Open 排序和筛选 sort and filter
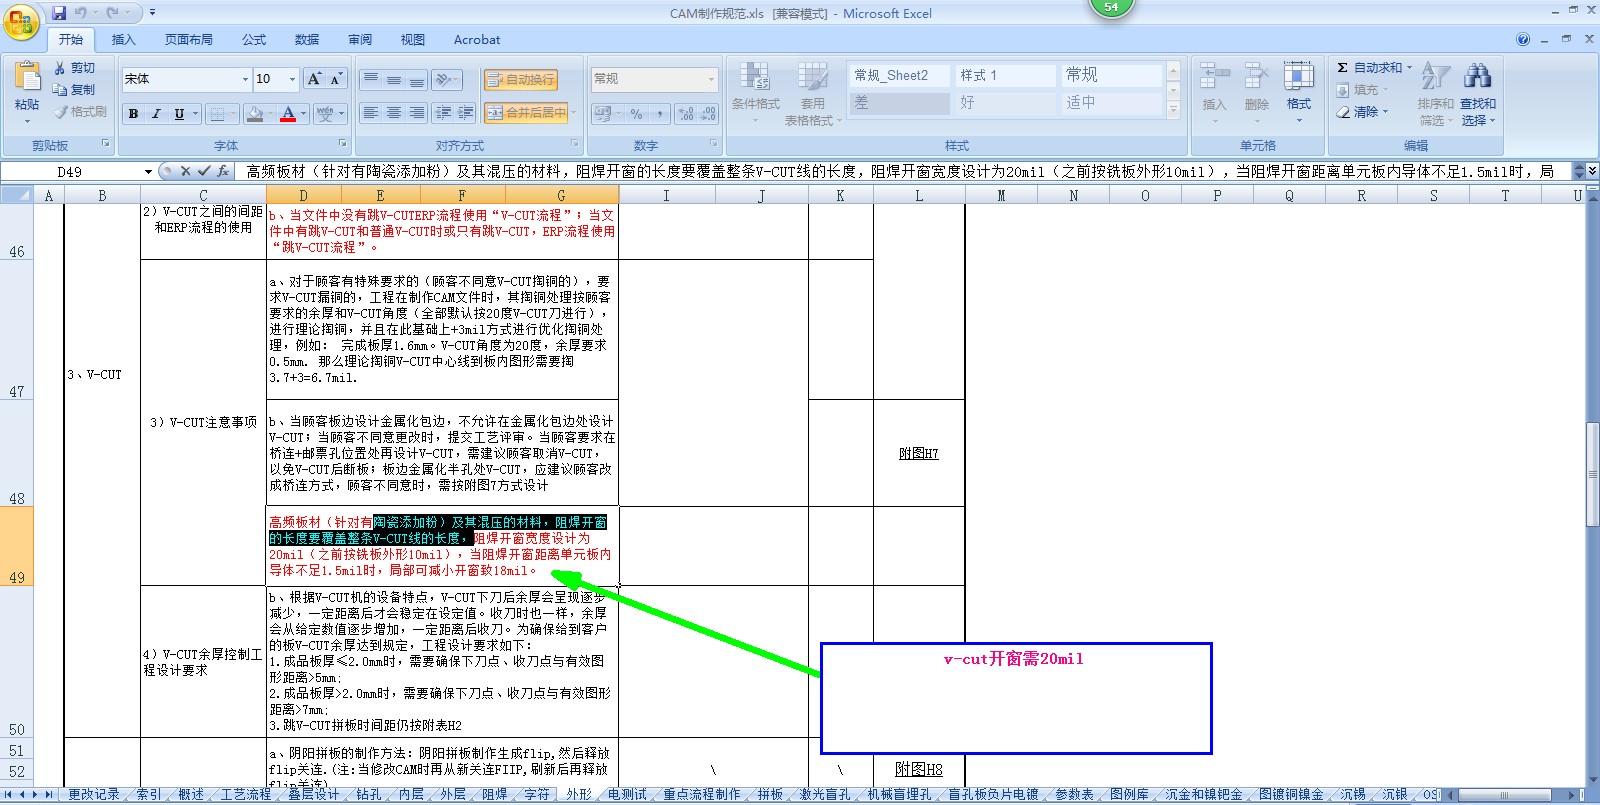The height and width of the screenshot is (805, 1600). pos(1435,92)
